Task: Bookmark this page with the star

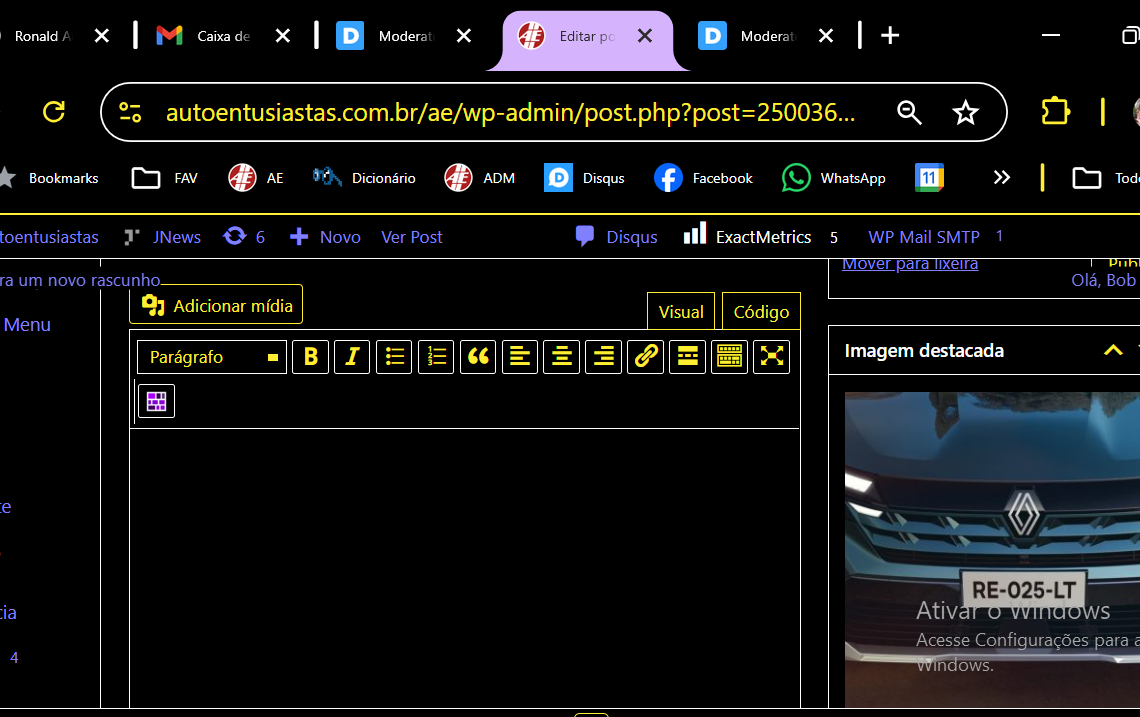Action: pyautogui.click(x=965, y=113)
